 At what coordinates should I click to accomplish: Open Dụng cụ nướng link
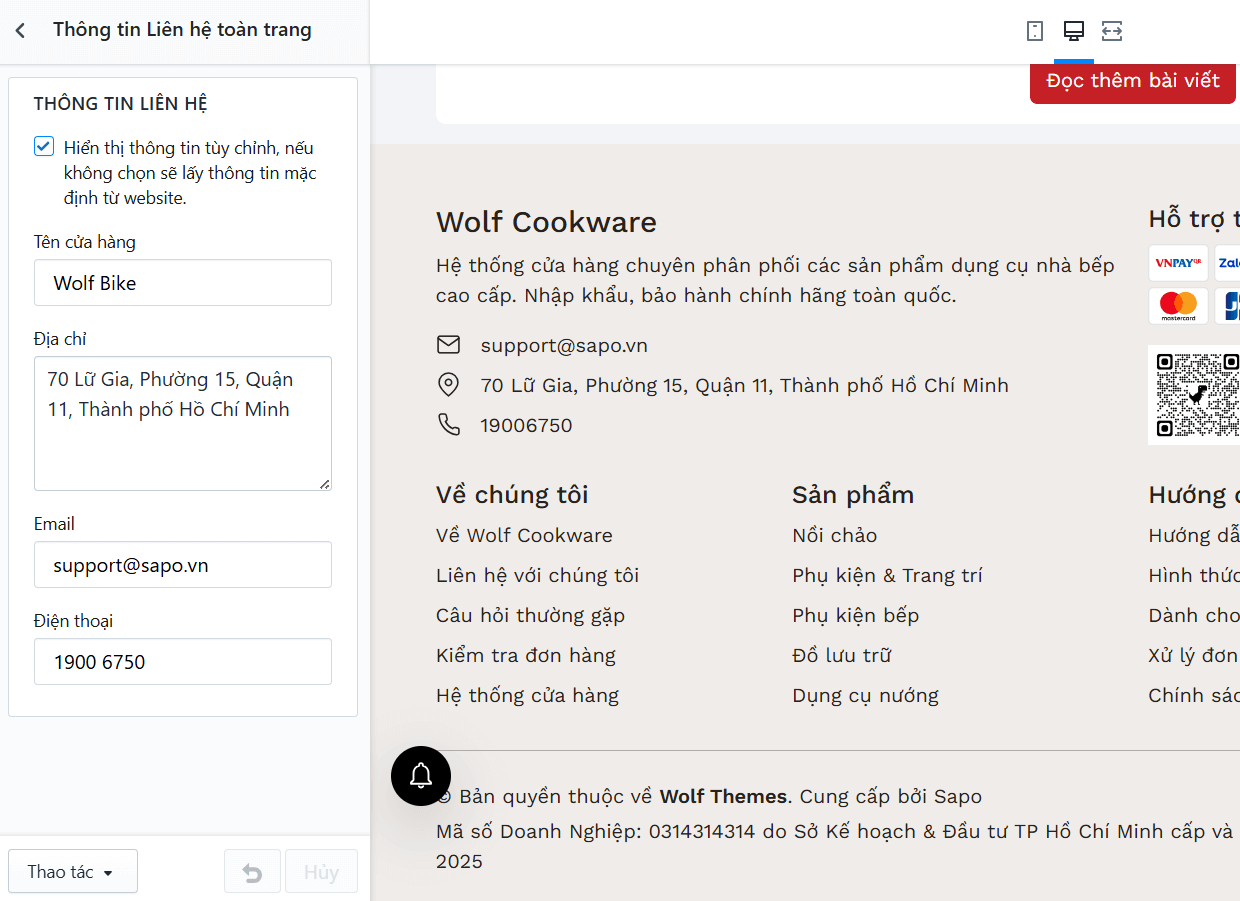tap(866, 695)
